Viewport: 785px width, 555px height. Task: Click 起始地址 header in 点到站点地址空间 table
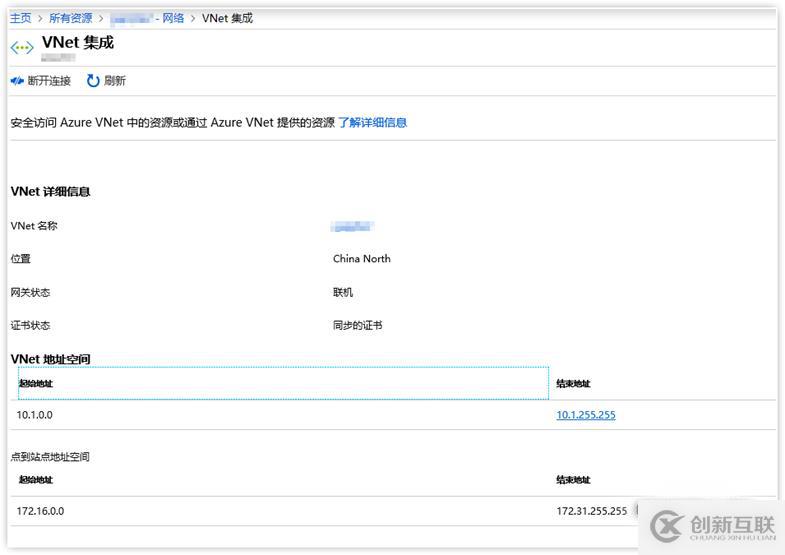(x=36, y=480)
